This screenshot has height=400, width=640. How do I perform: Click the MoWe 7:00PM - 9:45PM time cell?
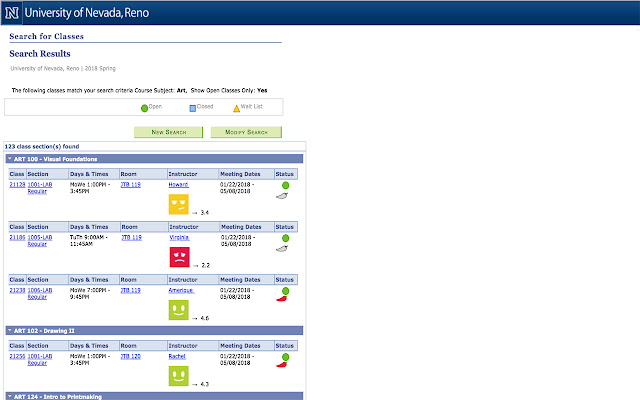coord(90,293)
